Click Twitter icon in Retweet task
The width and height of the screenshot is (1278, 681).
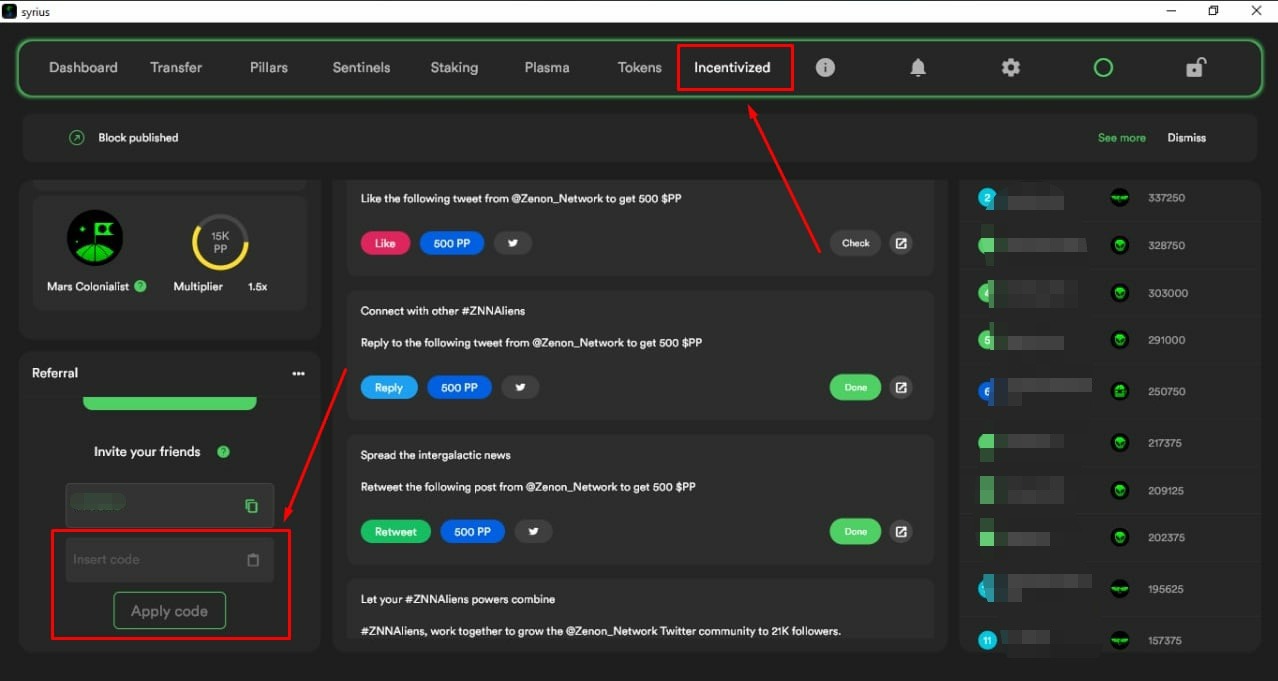coord(533,532)
